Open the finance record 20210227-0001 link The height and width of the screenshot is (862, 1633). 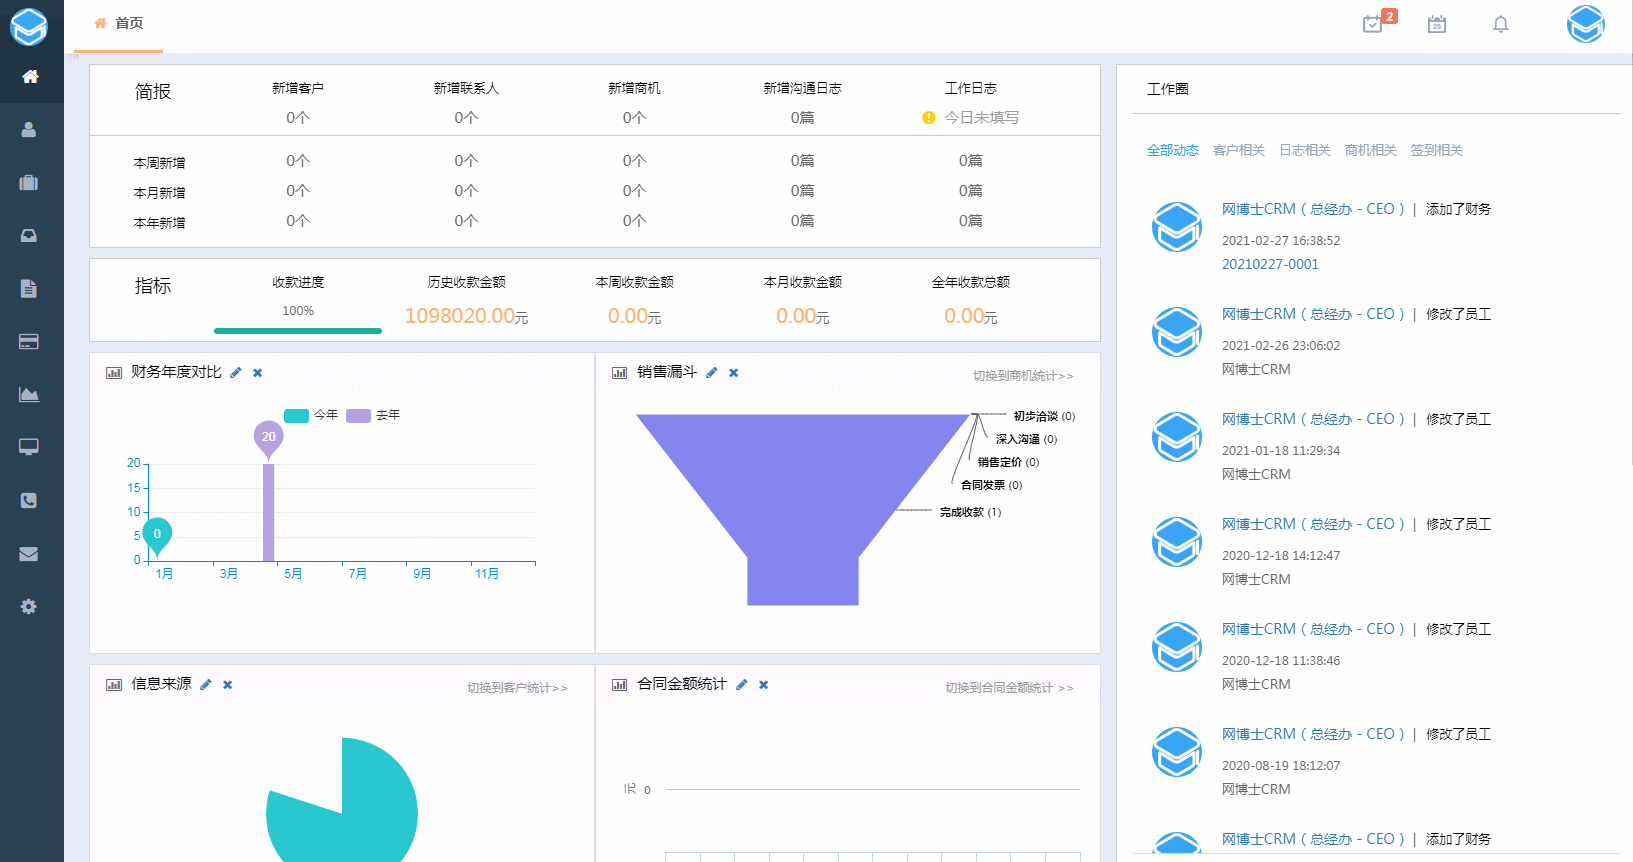point(1270,264)
